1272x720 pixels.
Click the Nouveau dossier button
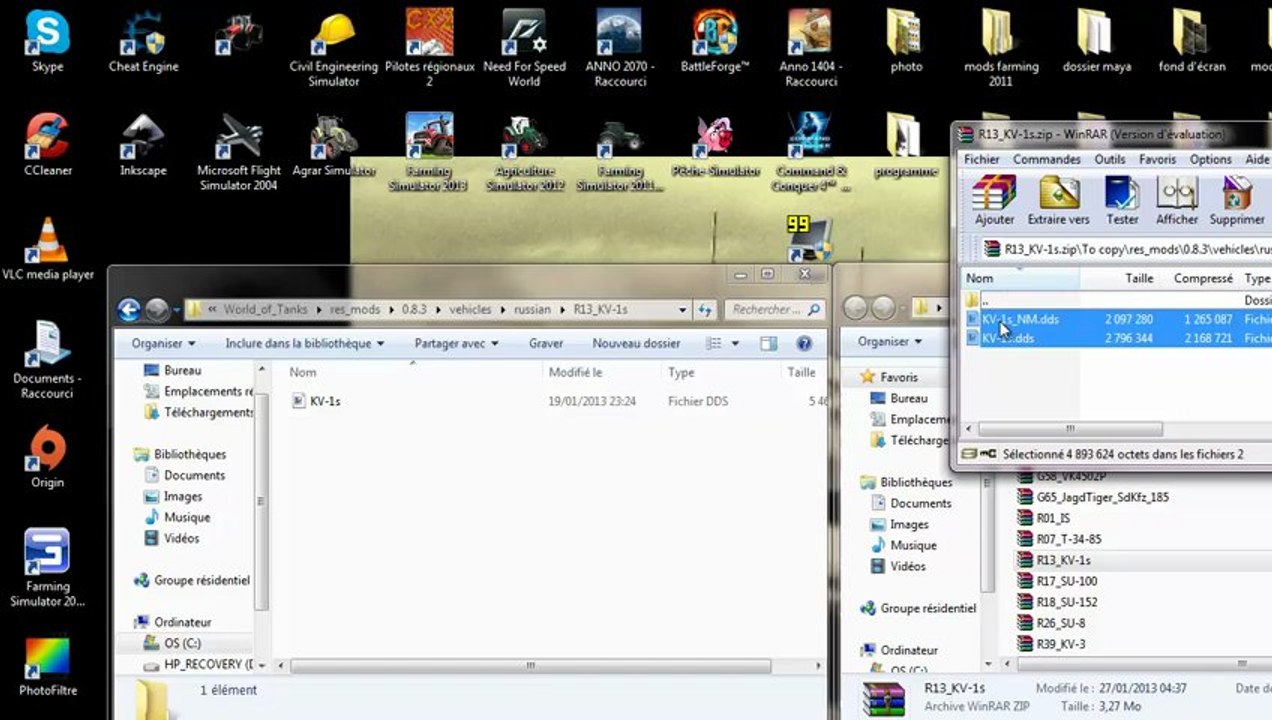point(636,343)
